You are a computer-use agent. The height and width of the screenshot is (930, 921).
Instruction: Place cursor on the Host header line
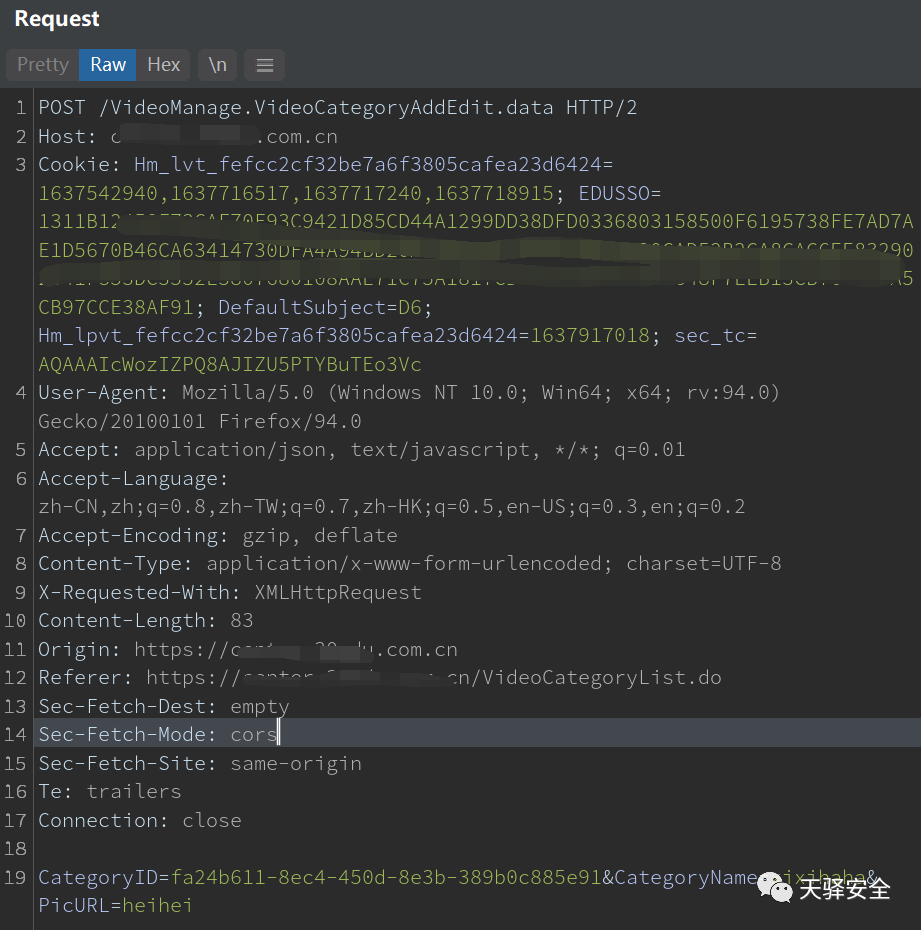tap(200, 137)
